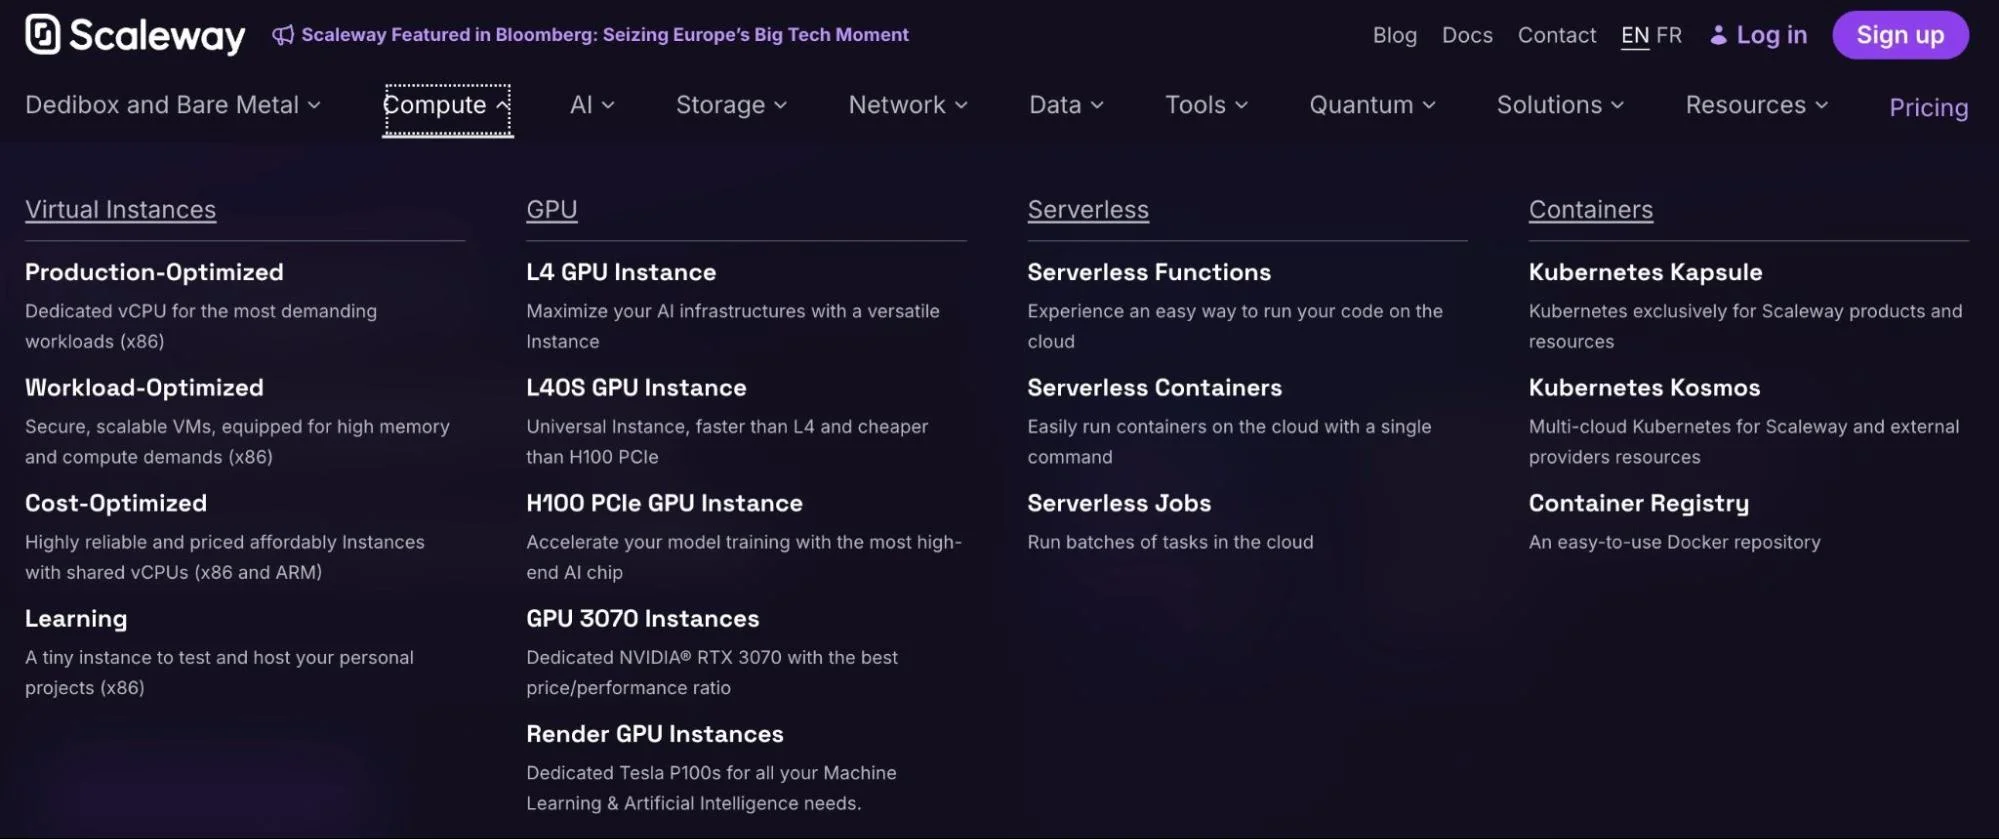Choose Container Registry

(1639, 503)
